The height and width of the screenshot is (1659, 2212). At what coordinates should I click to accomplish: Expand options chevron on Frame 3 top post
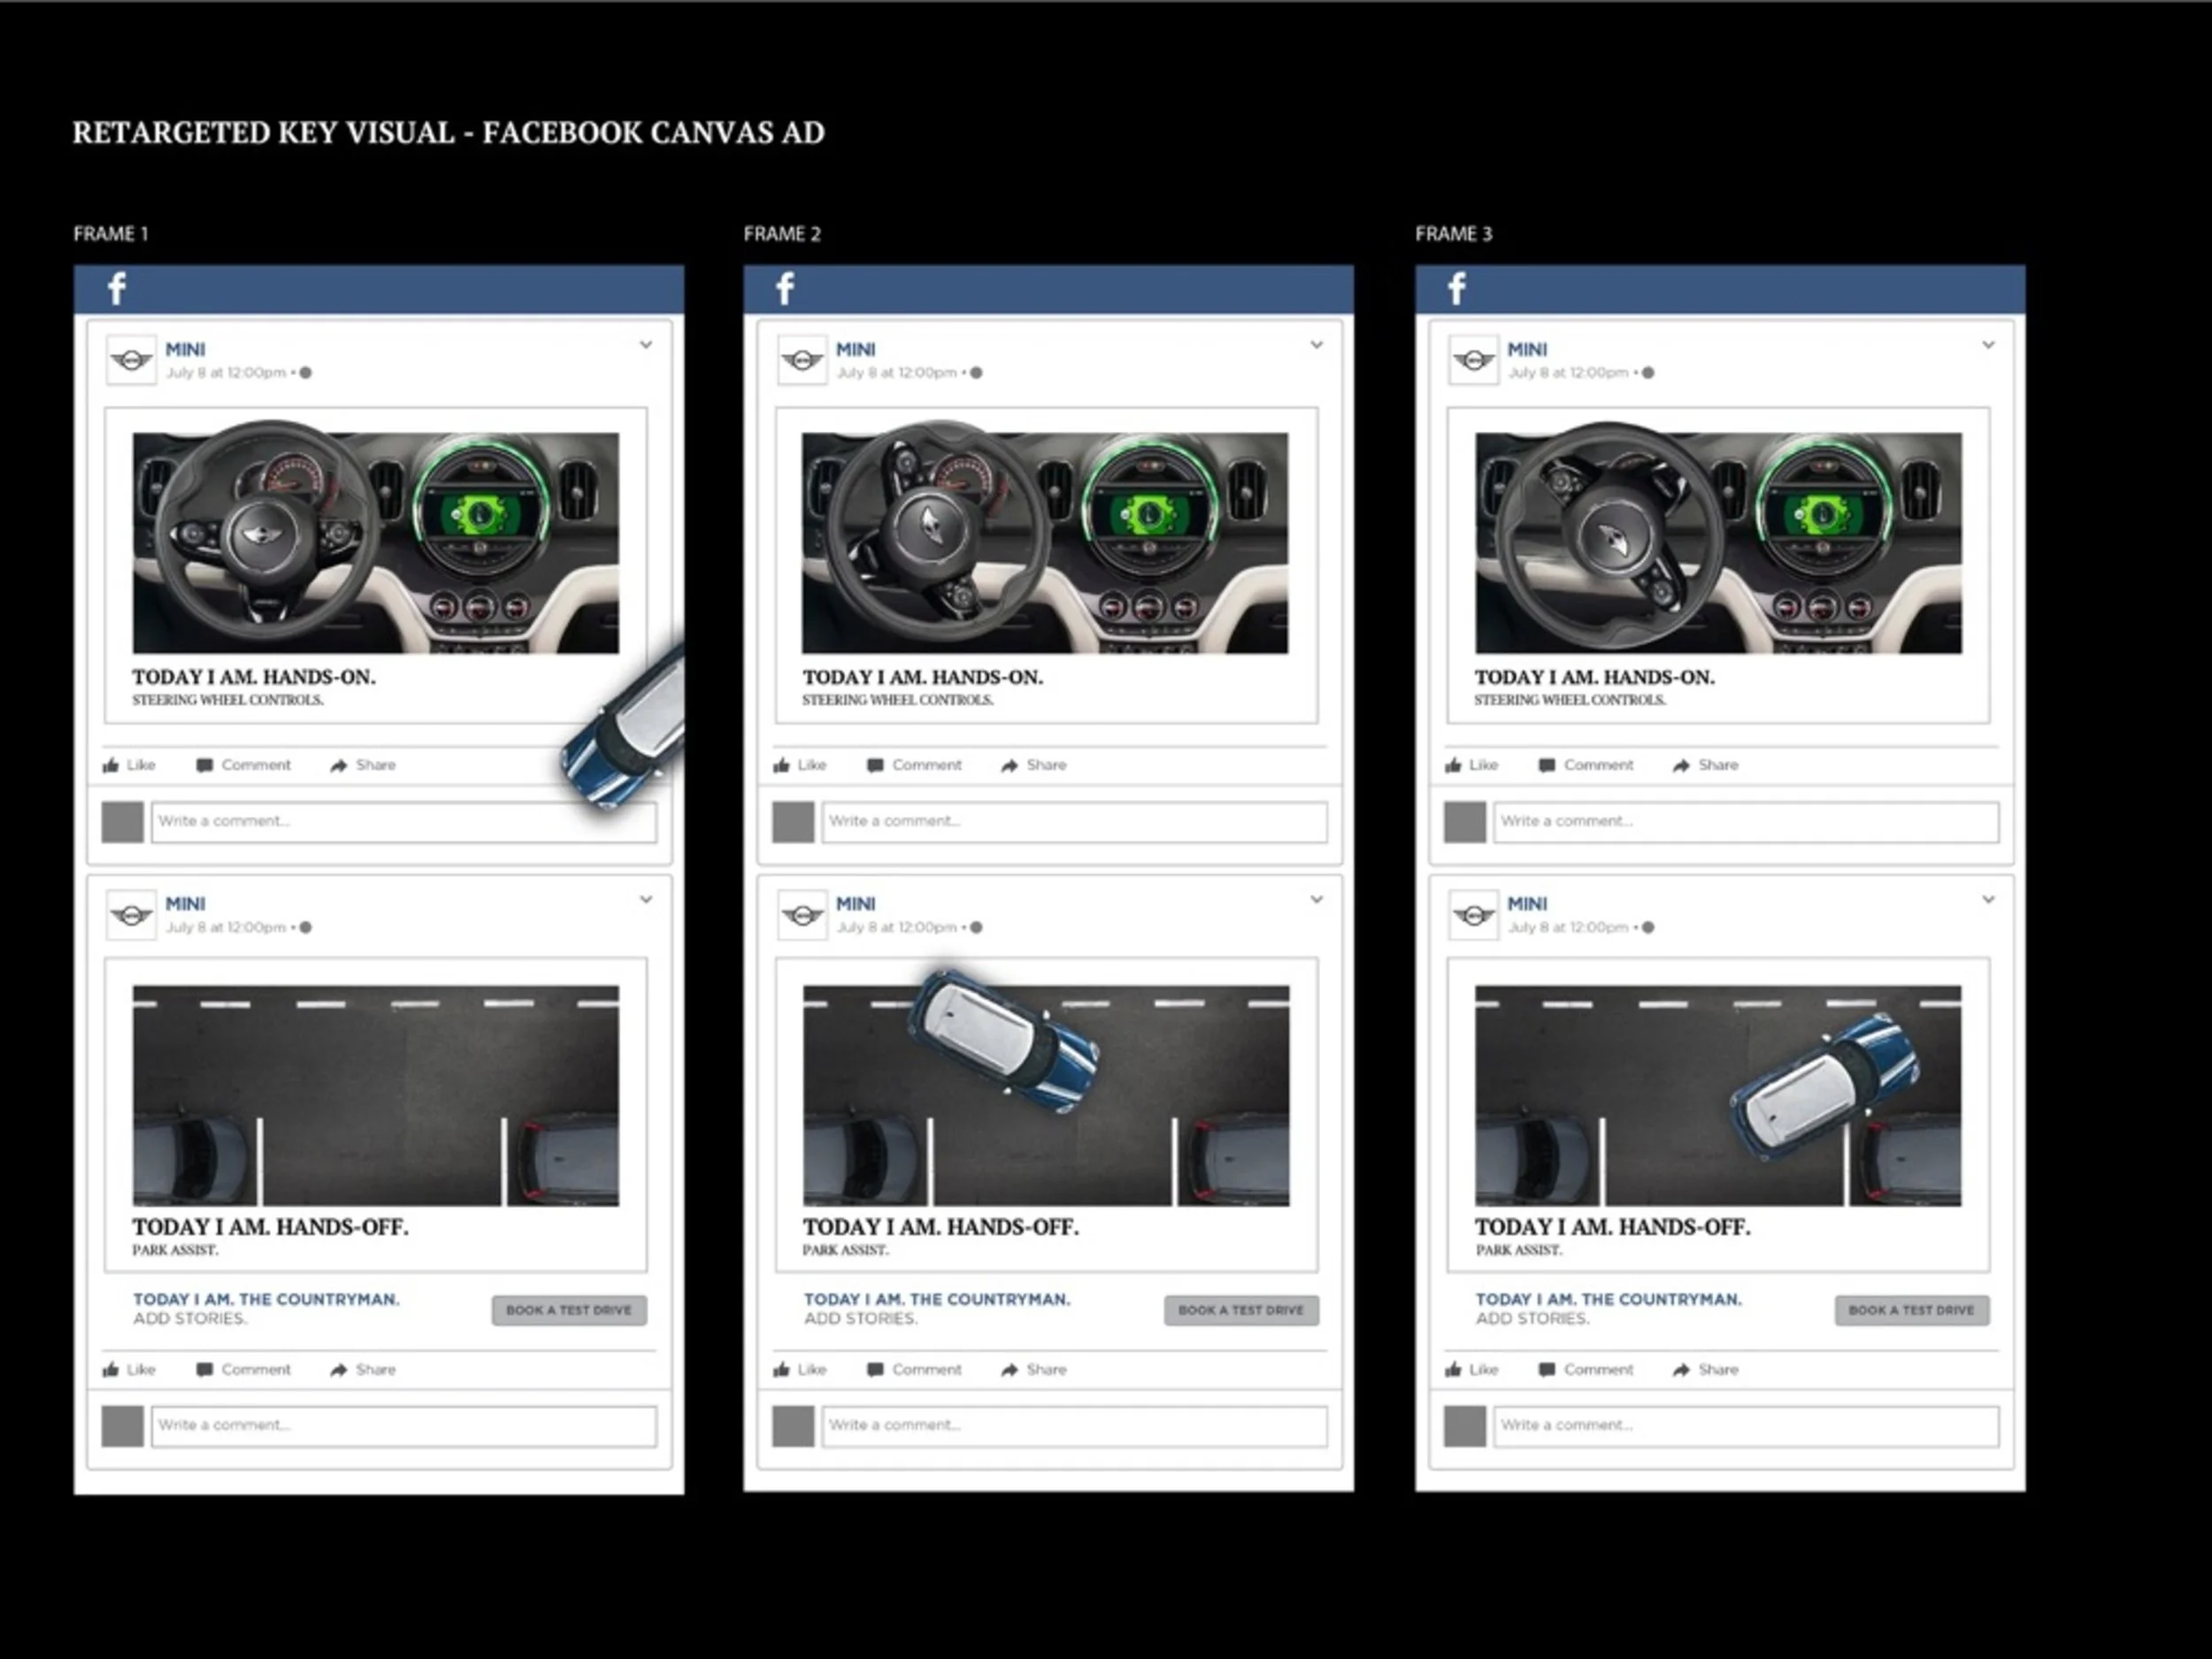tap(1988, 345)
